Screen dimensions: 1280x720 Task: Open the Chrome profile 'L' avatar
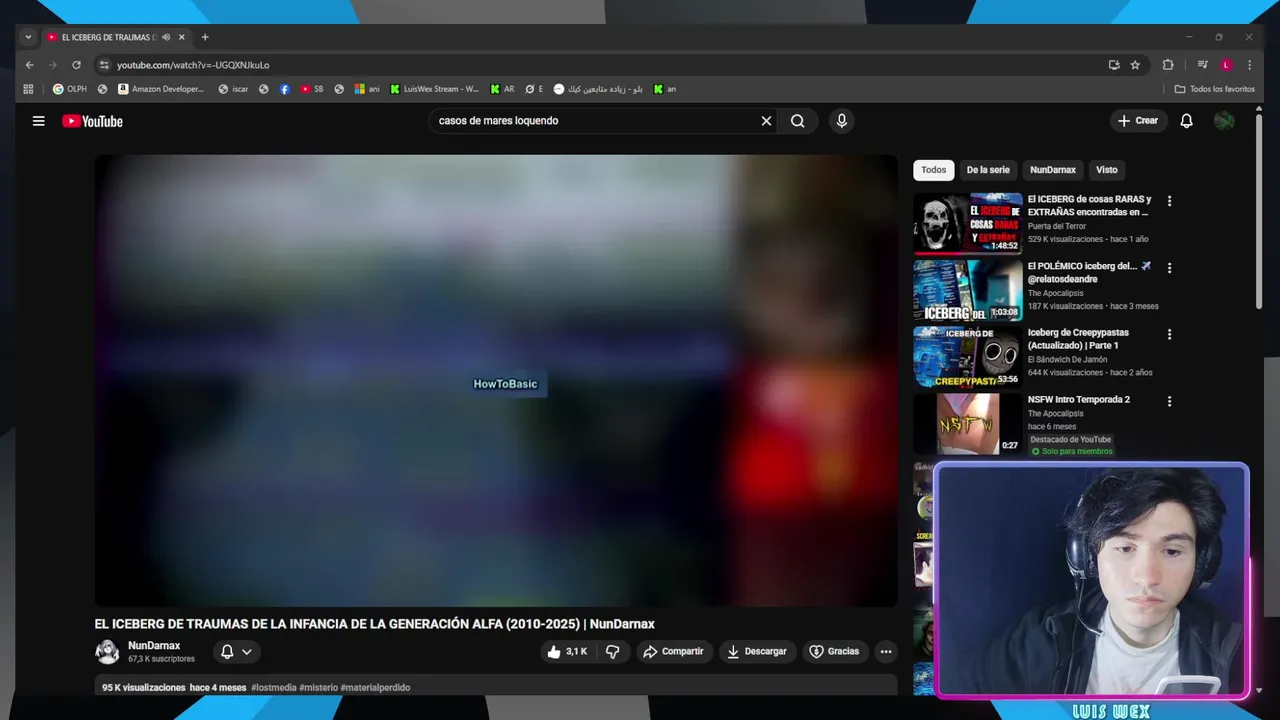[1226, 65]
